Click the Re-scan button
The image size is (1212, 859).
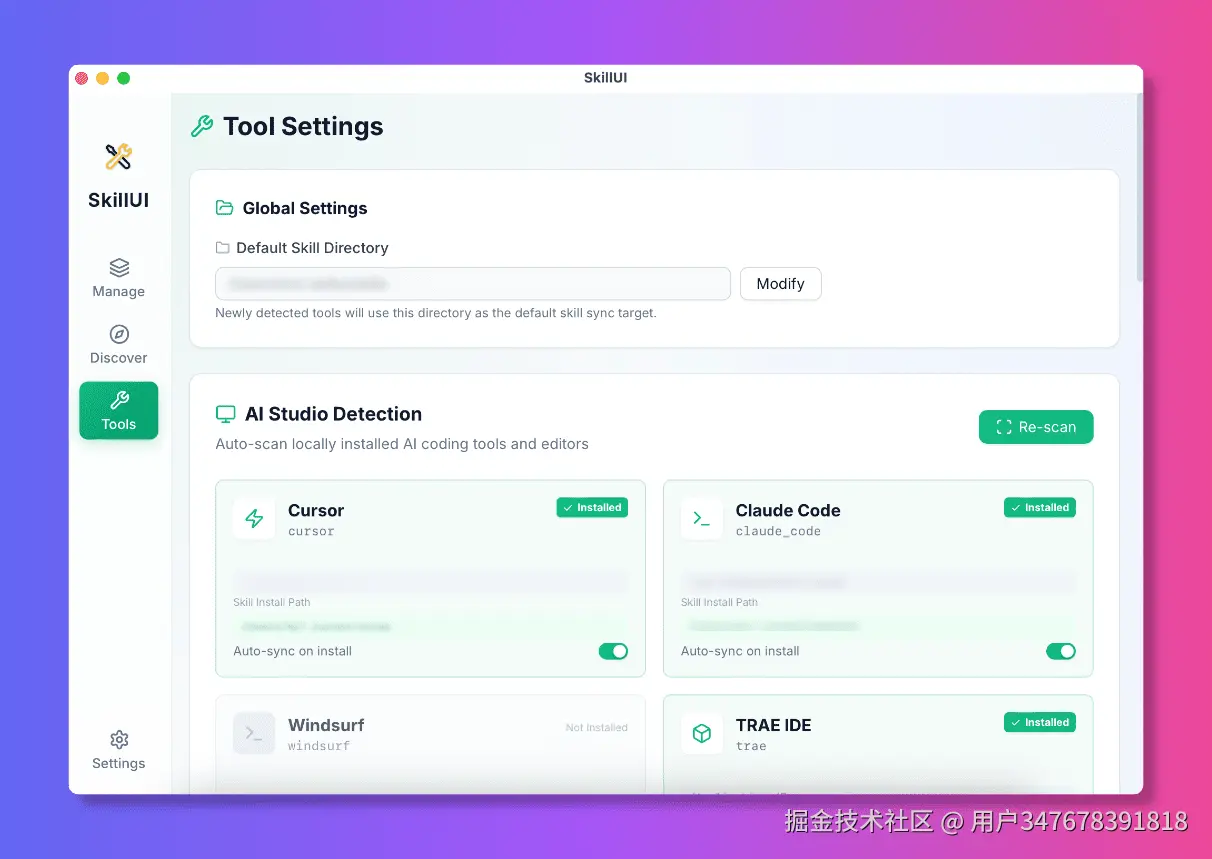(x=1036, y=427)
